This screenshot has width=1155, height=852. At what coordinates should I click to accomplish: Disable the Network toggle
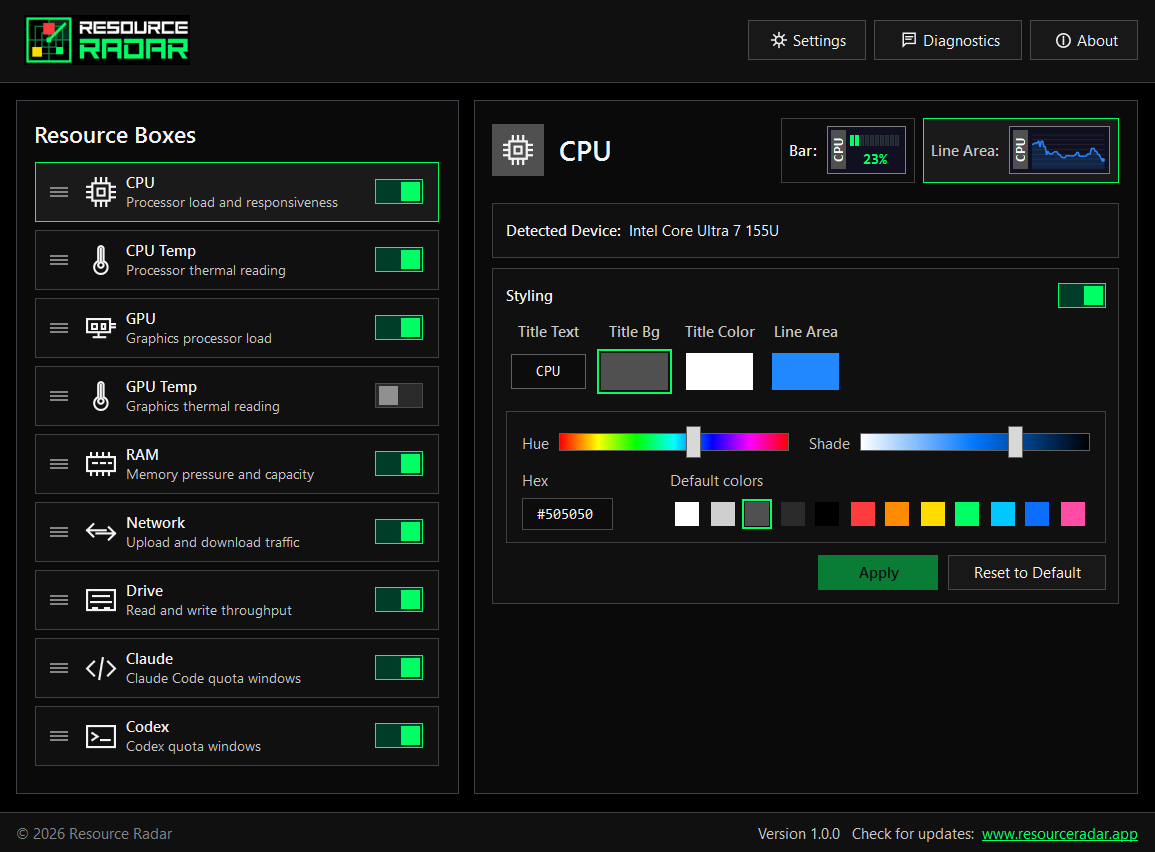[399, 532]
